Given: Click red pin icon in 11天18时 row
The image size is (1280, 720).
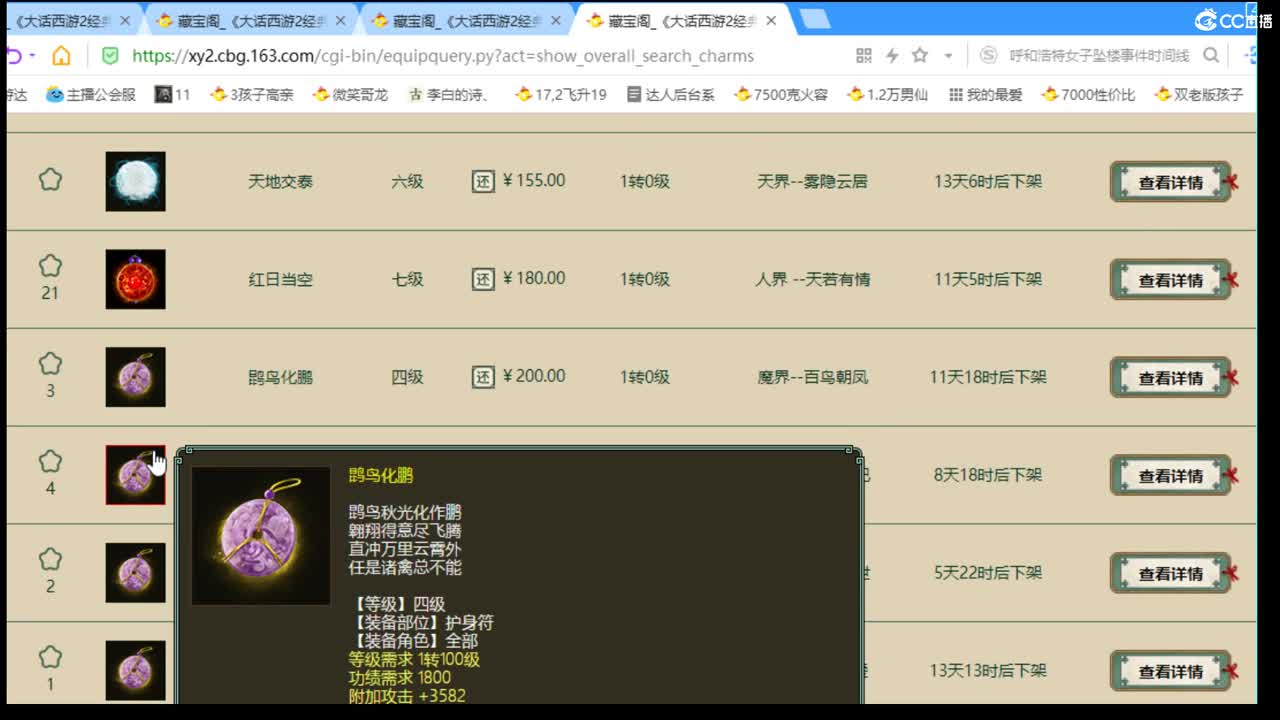Looking at the screenshot, I should click(x=1231, y=378).
